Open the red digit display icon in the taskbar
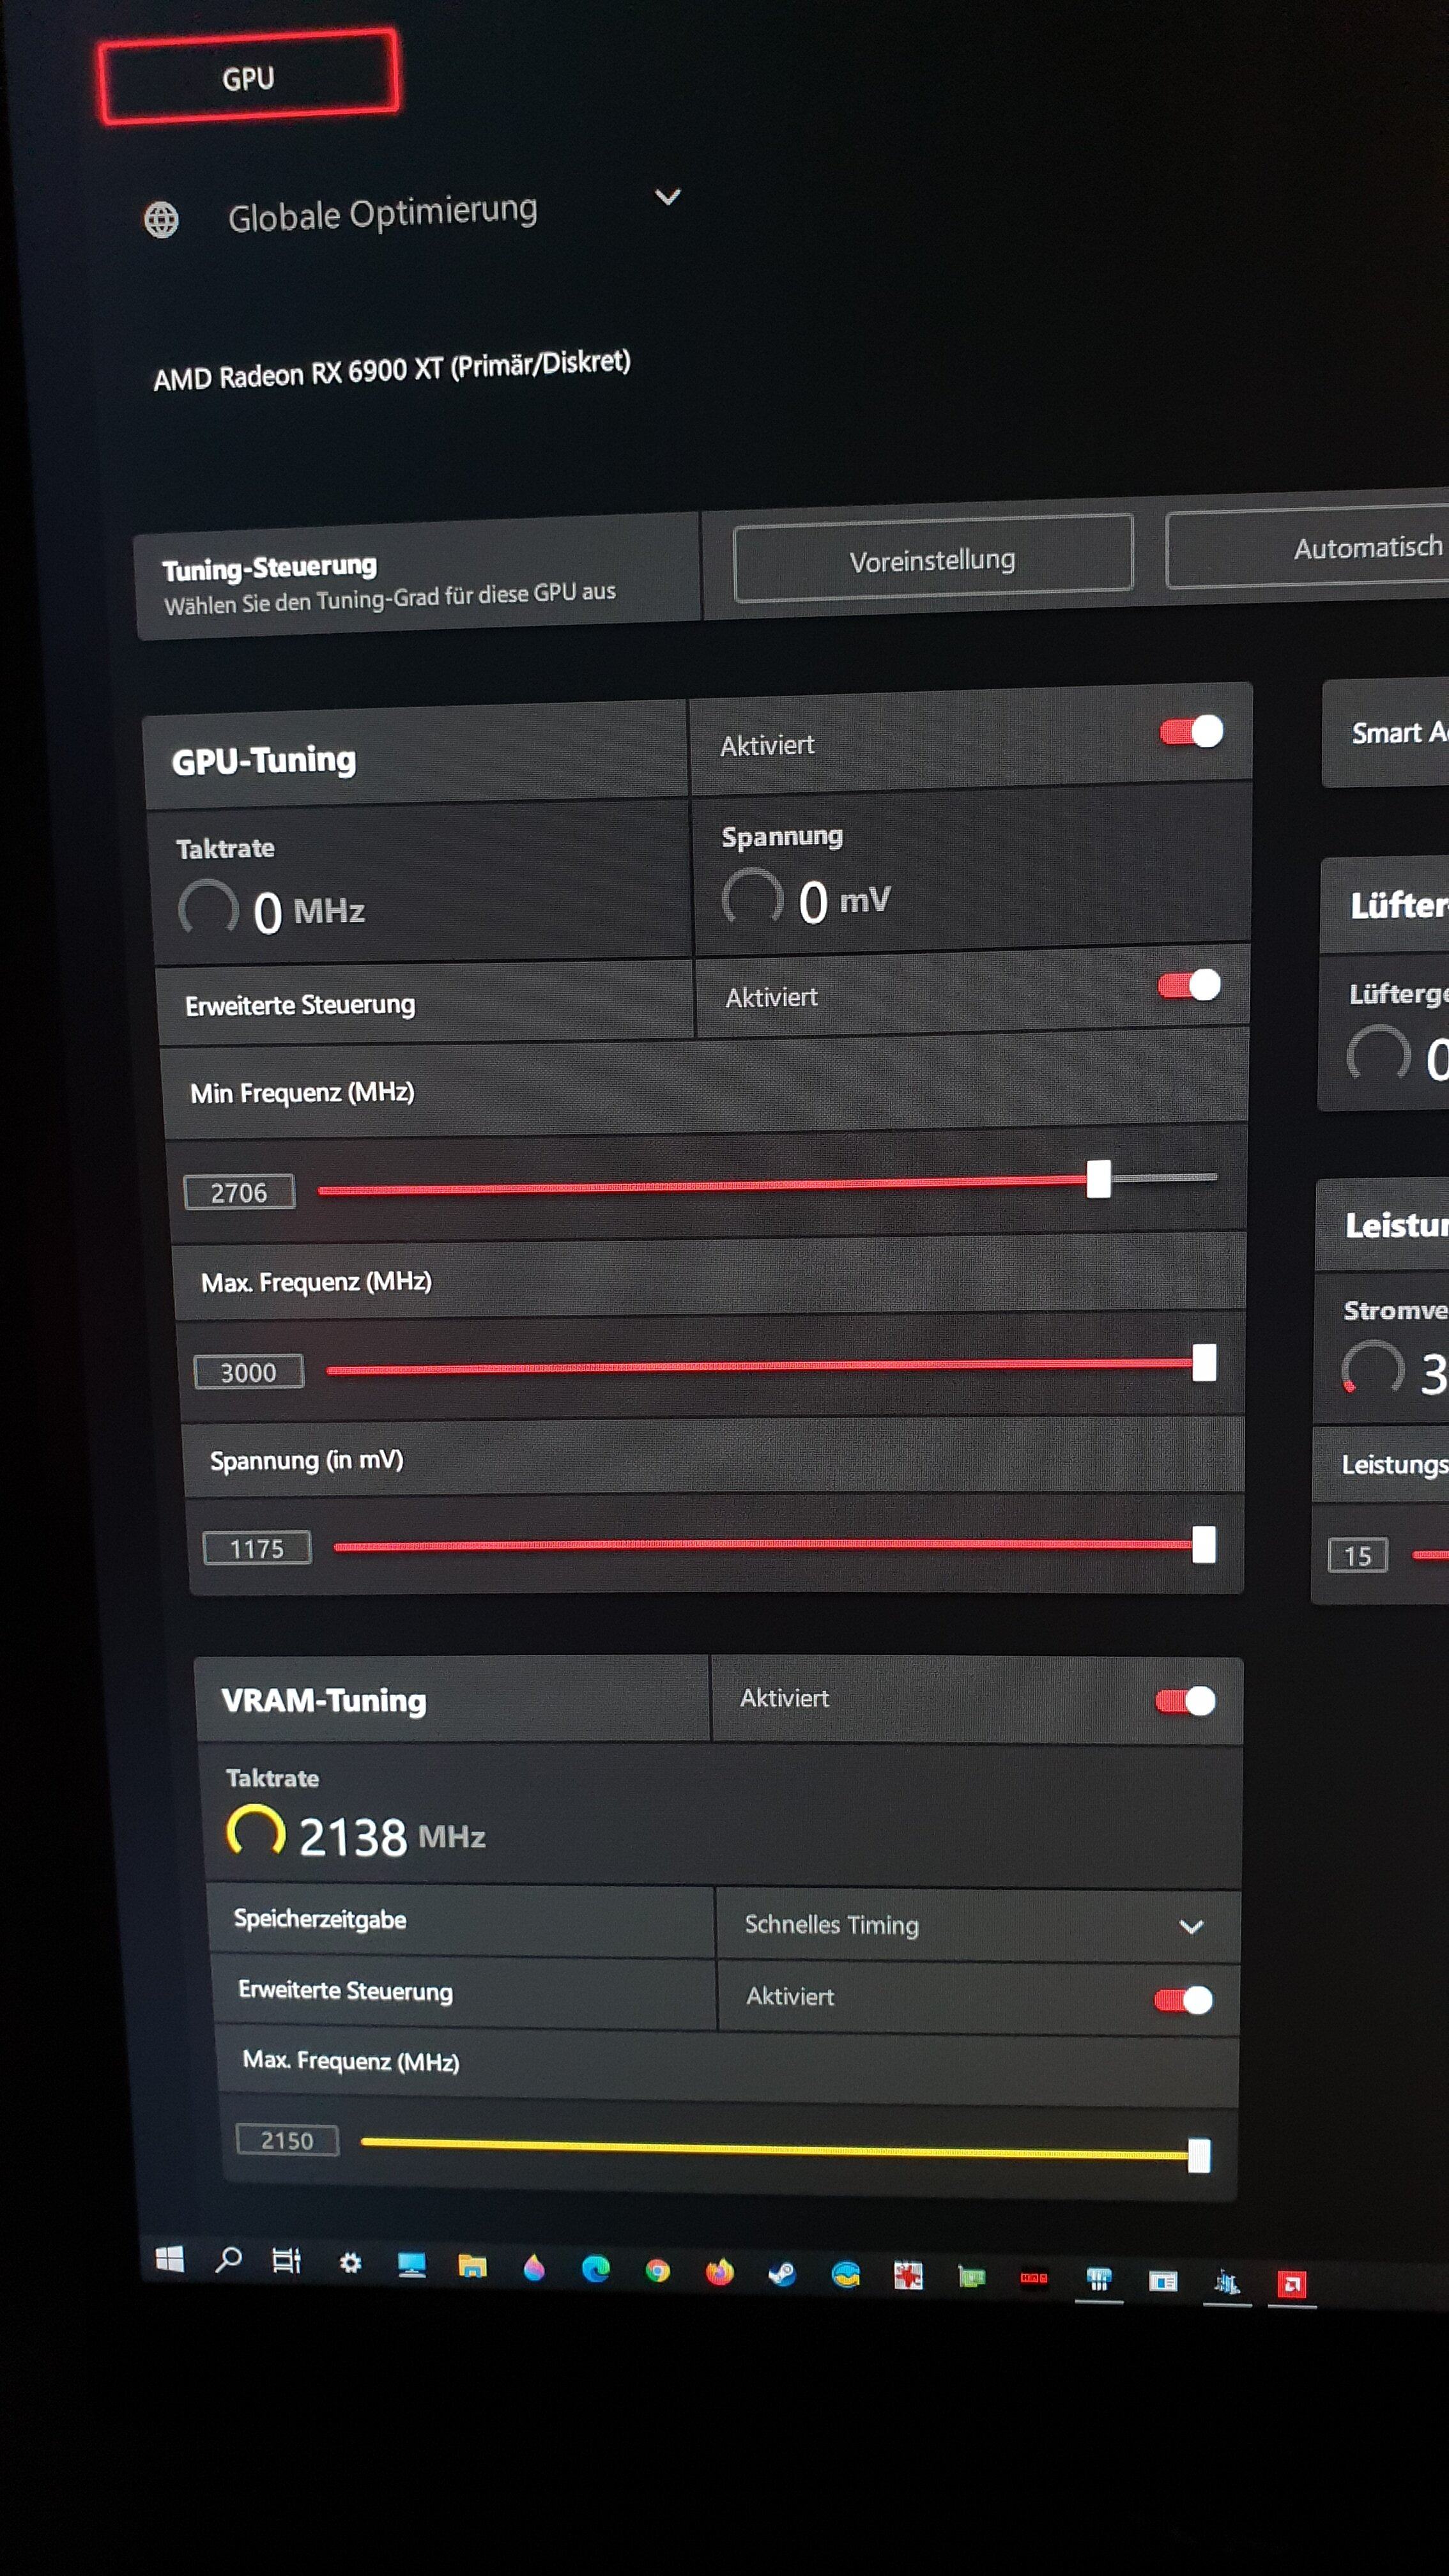This screenshot has height=2576, width=1449. click(x=1034, y=2278)
